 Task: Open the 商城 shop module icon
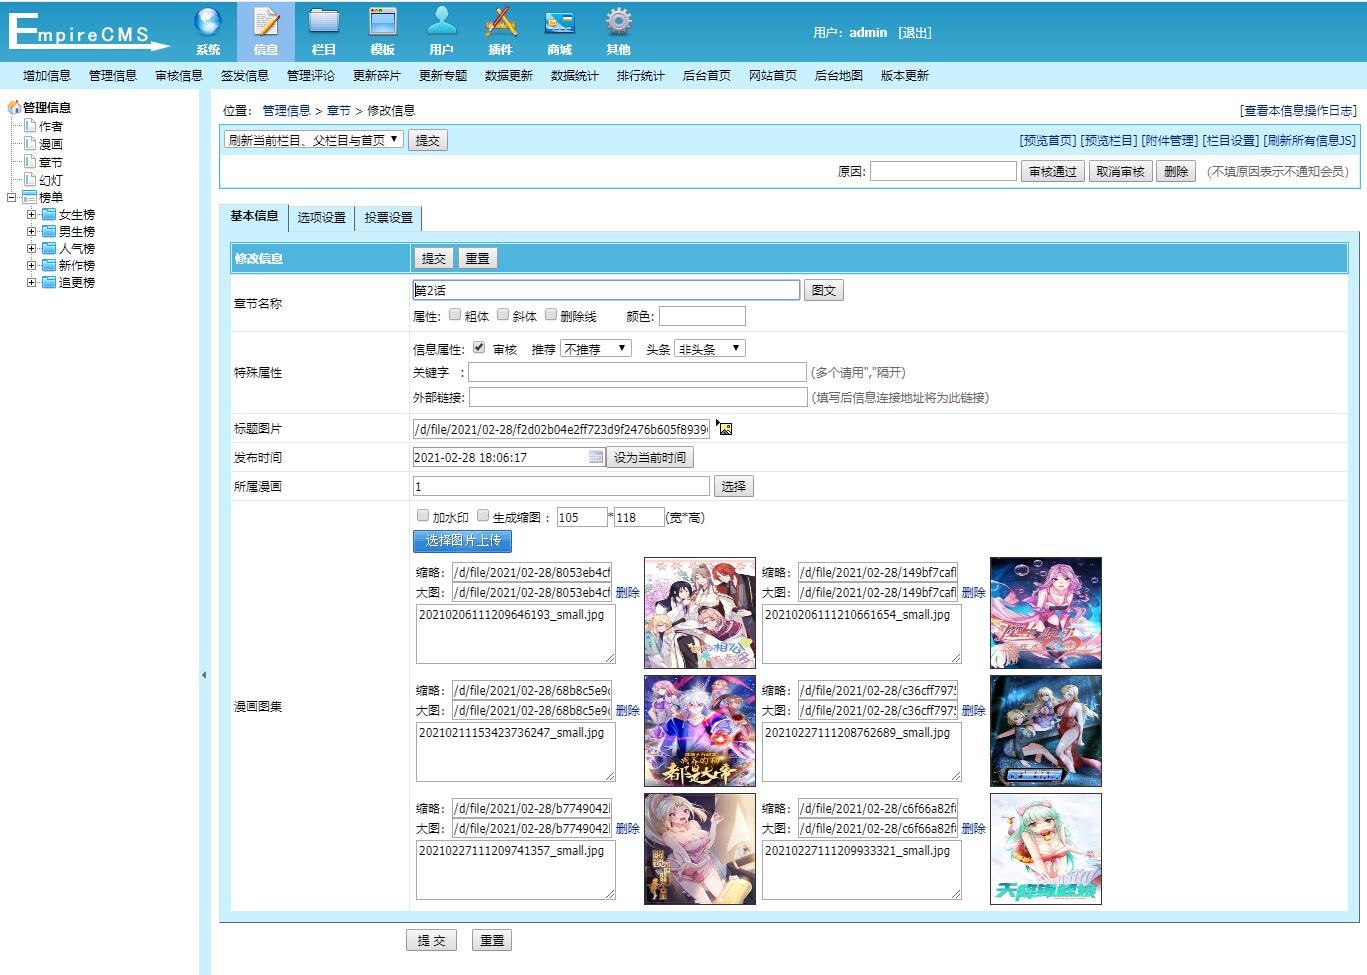pyautogui.click(x=560, y=30)
